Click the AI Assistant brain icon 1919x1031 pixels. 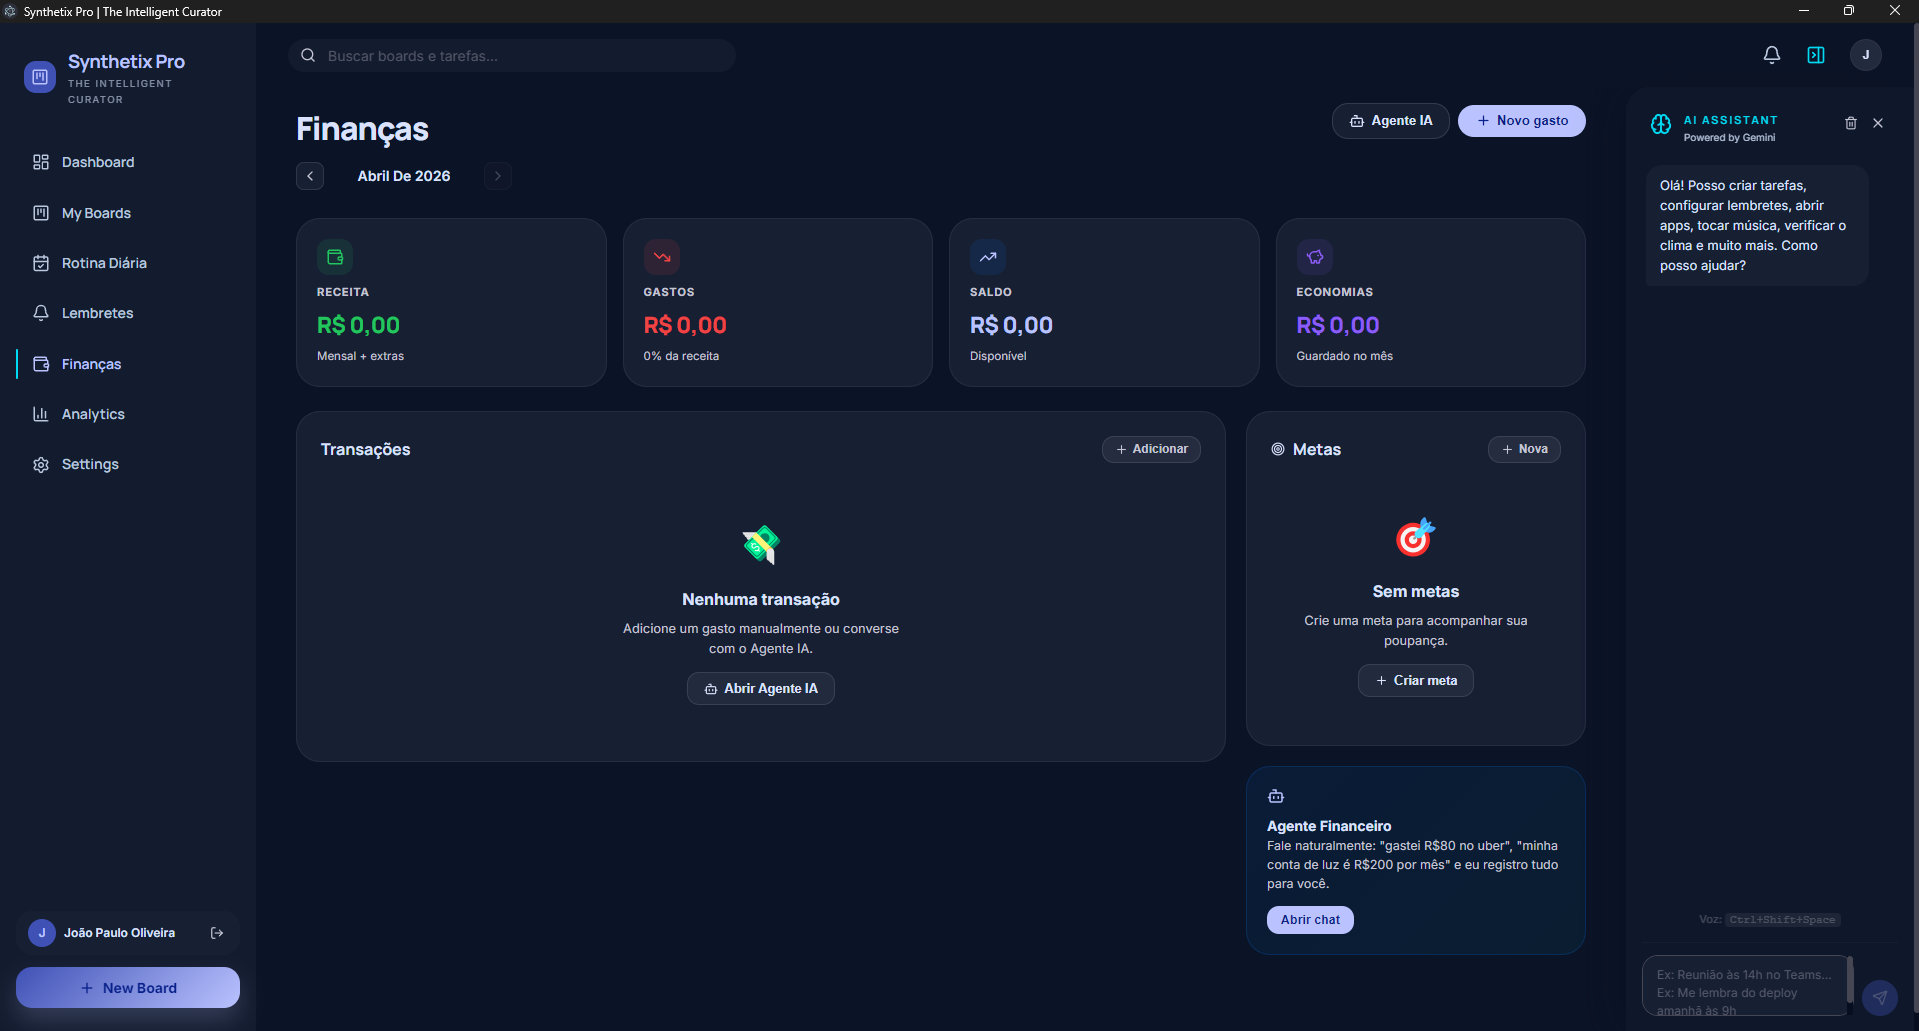[x=1661, y=124]
